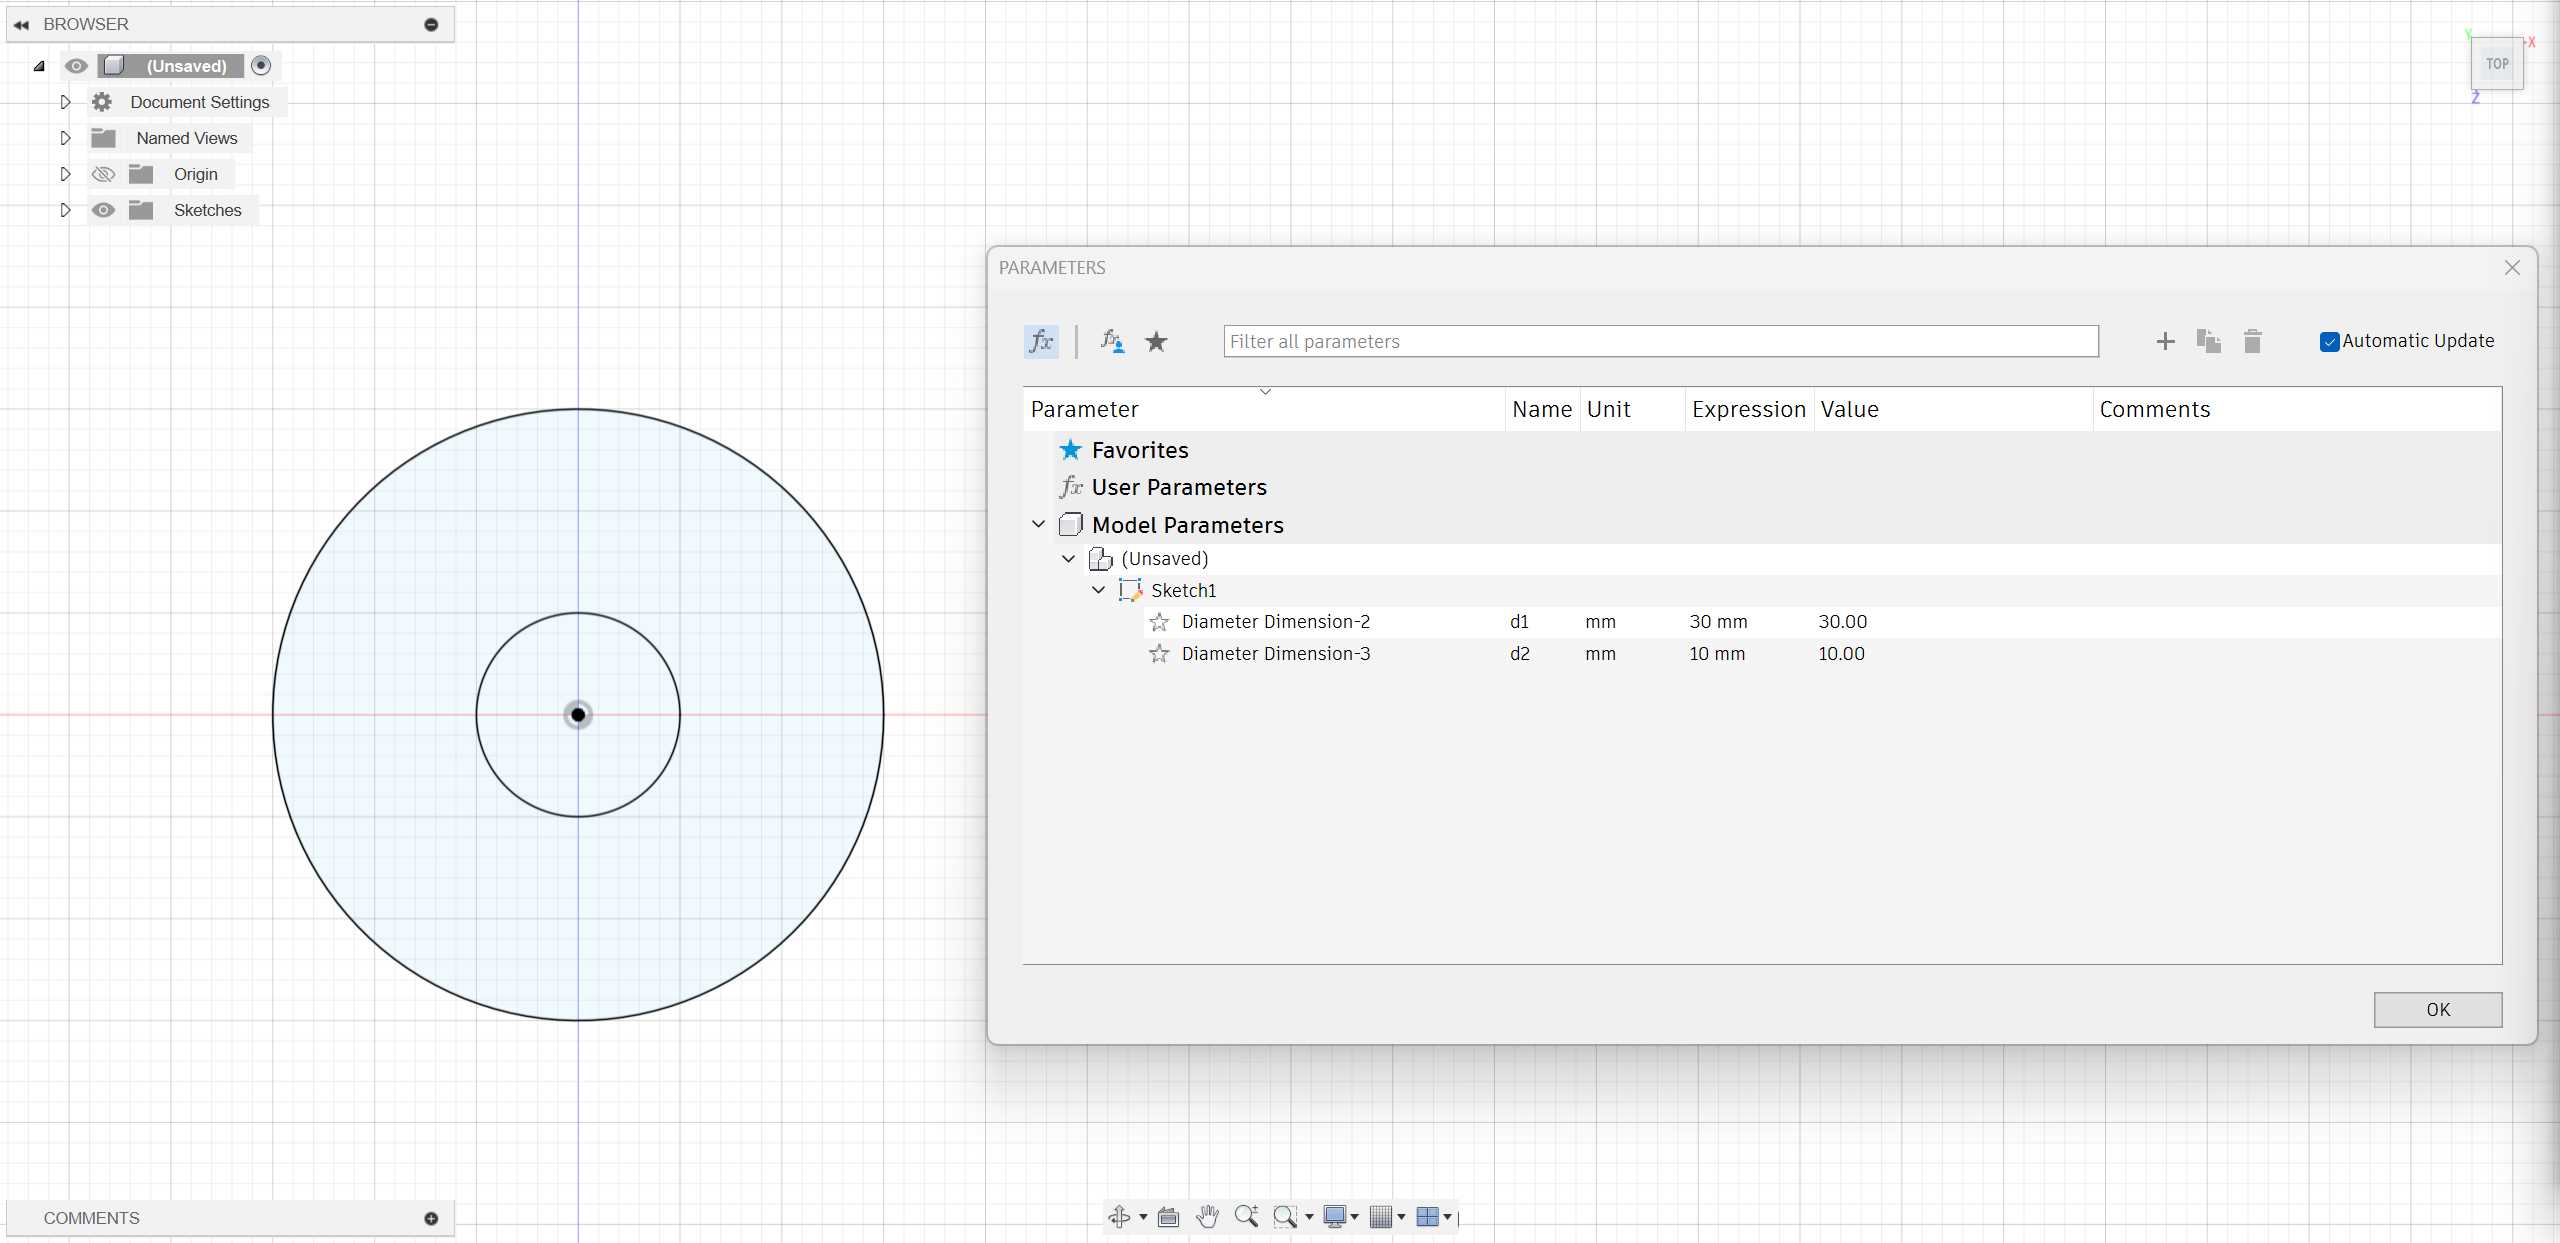Click OK in Parameters dialog
Image resolution: width=2560 pixels, height=1243 pixels.
[2438, 1010]
